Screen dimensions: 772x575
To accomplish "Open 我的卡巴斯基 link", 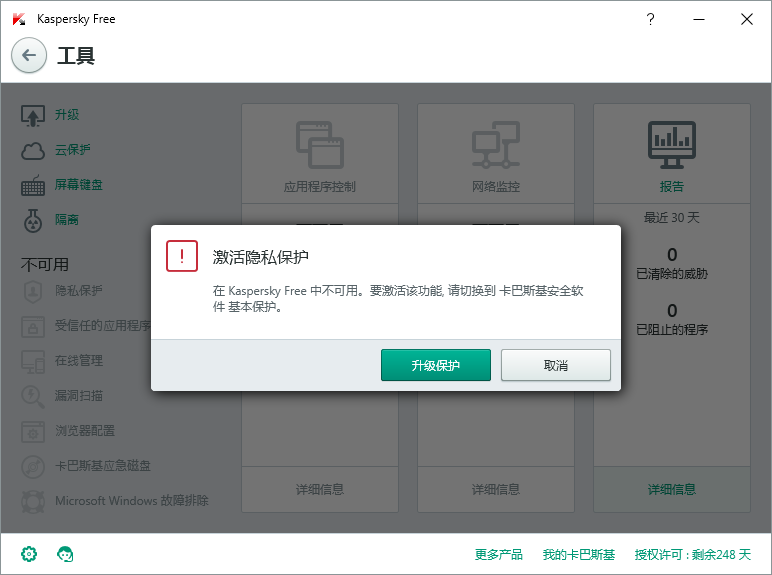I will [578, 555].
